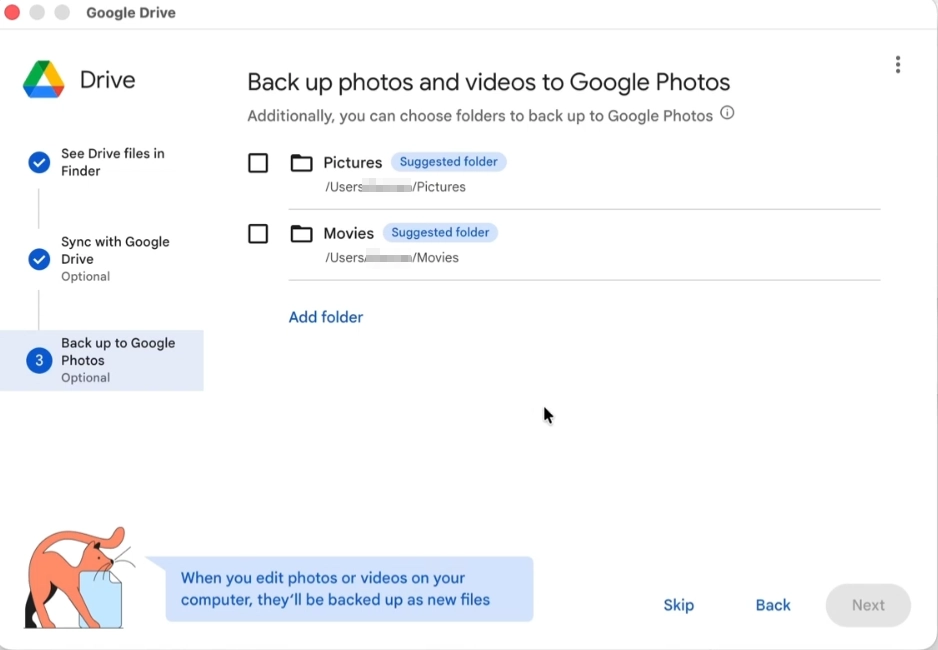Click the checkmark beside Sync with Google Drive
938x650 pixels.
[39, 259]
